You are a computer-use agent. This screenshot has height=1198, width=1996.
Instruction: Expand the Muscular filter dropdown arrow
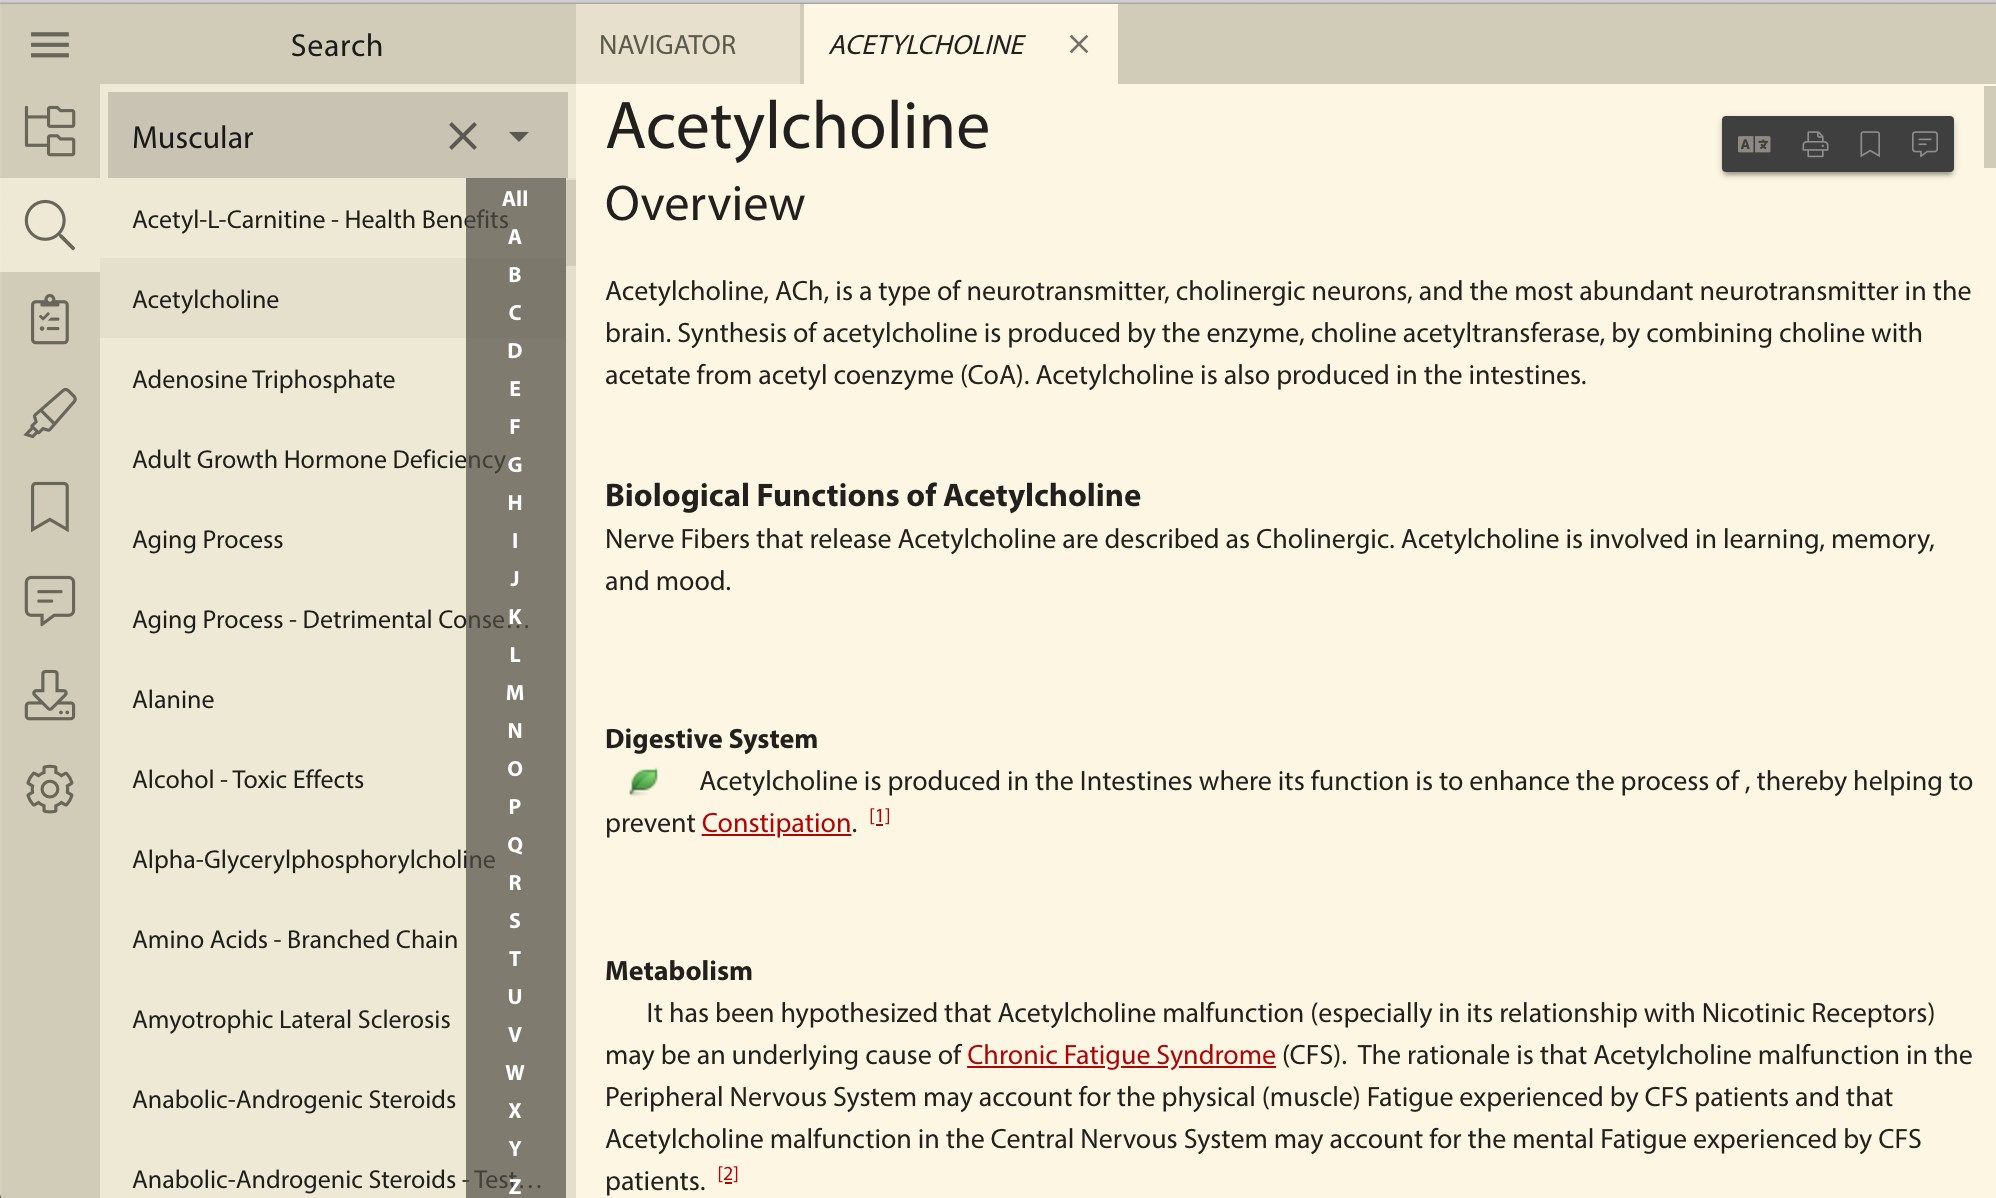[x=518, y=136]
